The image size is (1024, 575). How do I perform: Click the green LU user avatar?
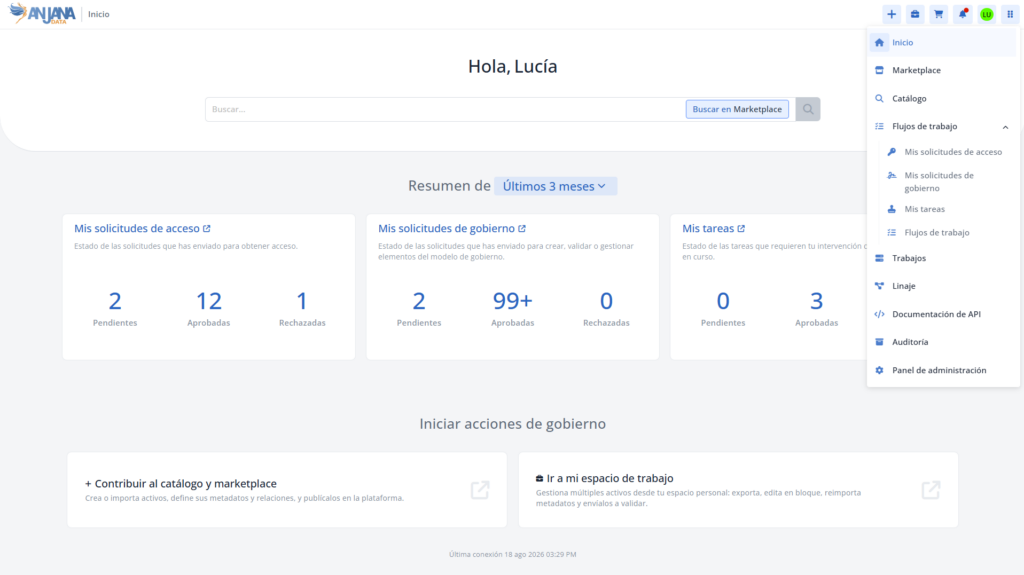(986, 14)
